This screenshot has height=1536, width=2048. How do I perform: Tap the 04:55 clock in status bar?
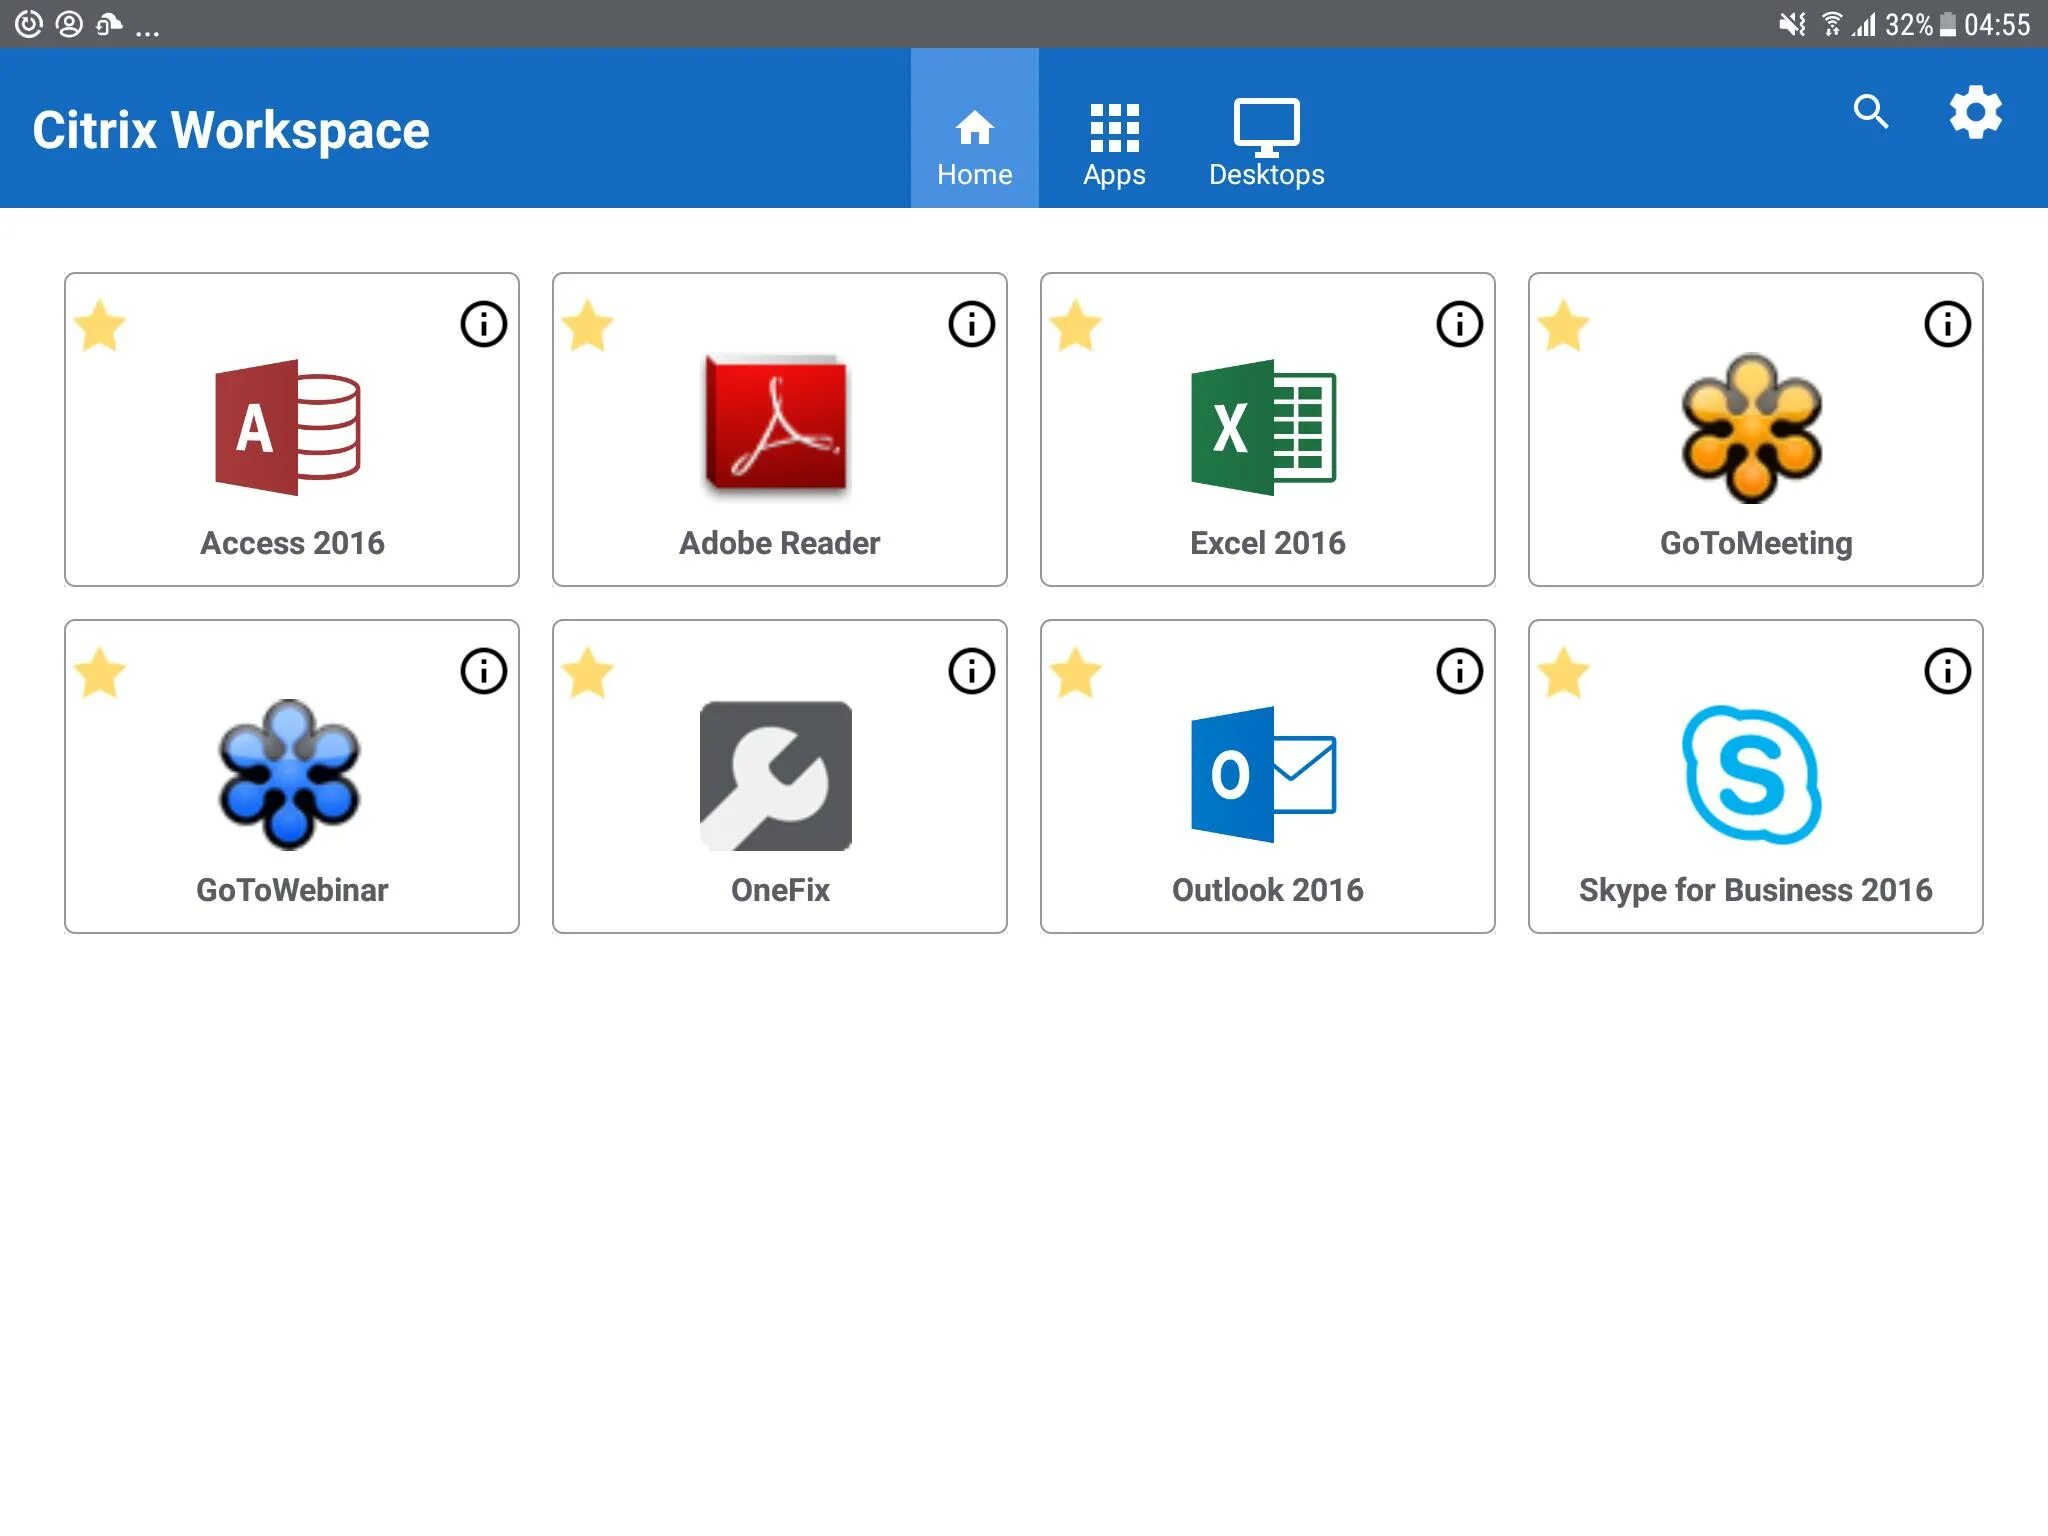pos(1997,24)
